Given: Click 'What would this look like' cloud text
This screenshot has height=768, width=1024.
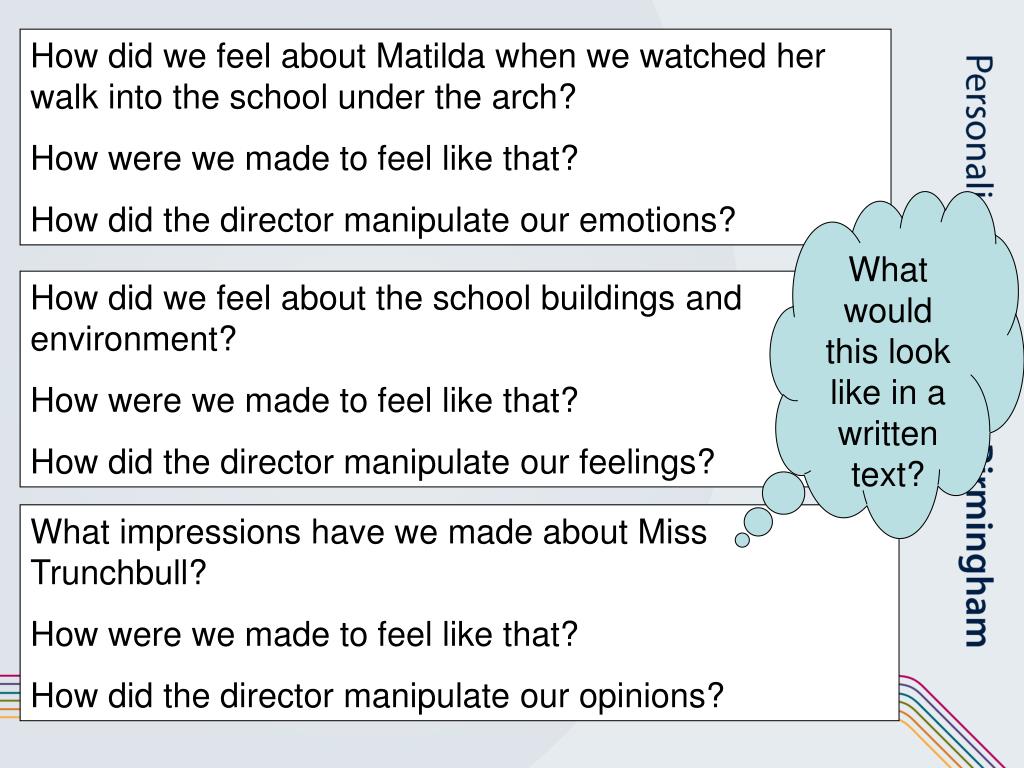Looking at the screenshot, I should [x=888, y=331].
